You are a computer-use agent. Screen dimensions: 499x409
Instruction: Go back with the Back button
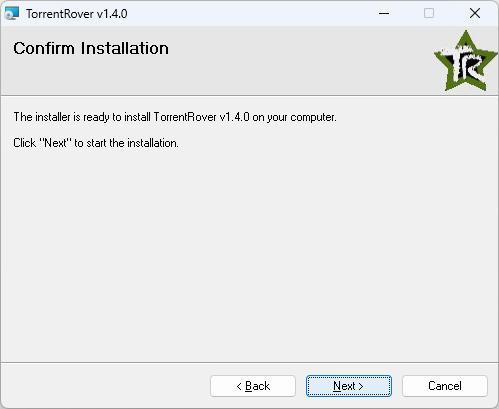(x=253, y=386)
